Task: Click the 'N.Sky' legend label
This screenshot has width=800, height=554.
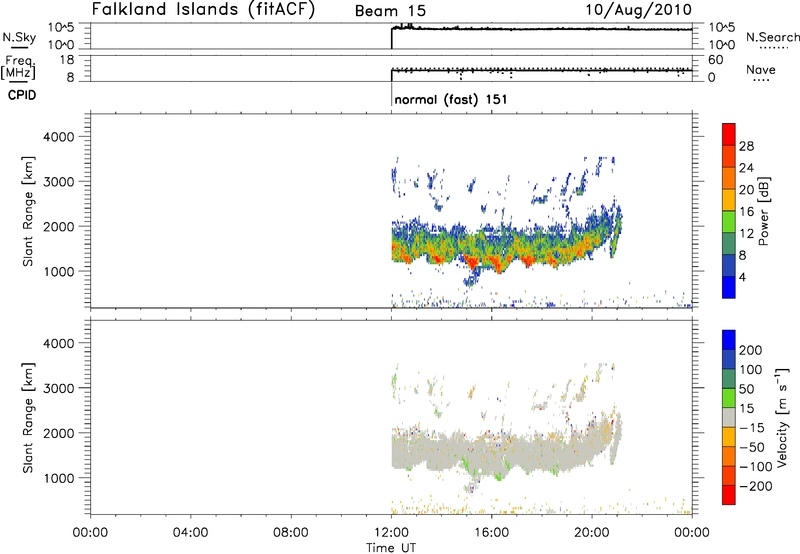Action: [x=19, y=37]
